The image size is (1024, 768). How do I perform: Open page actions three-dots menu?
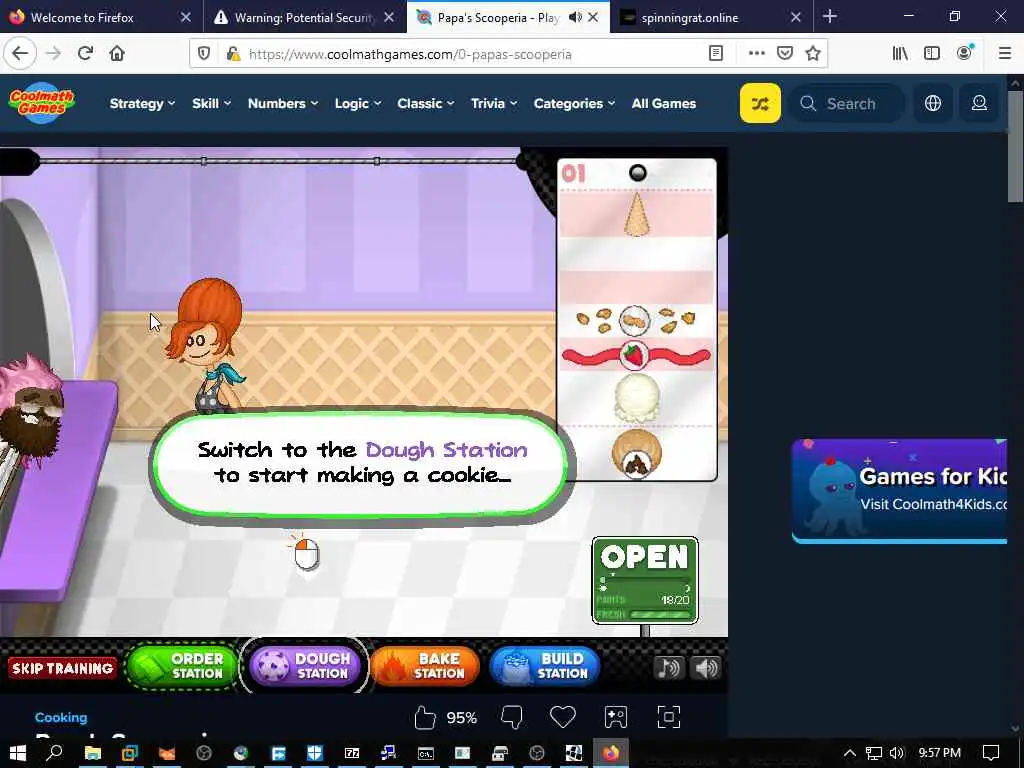tap(756, 54)
